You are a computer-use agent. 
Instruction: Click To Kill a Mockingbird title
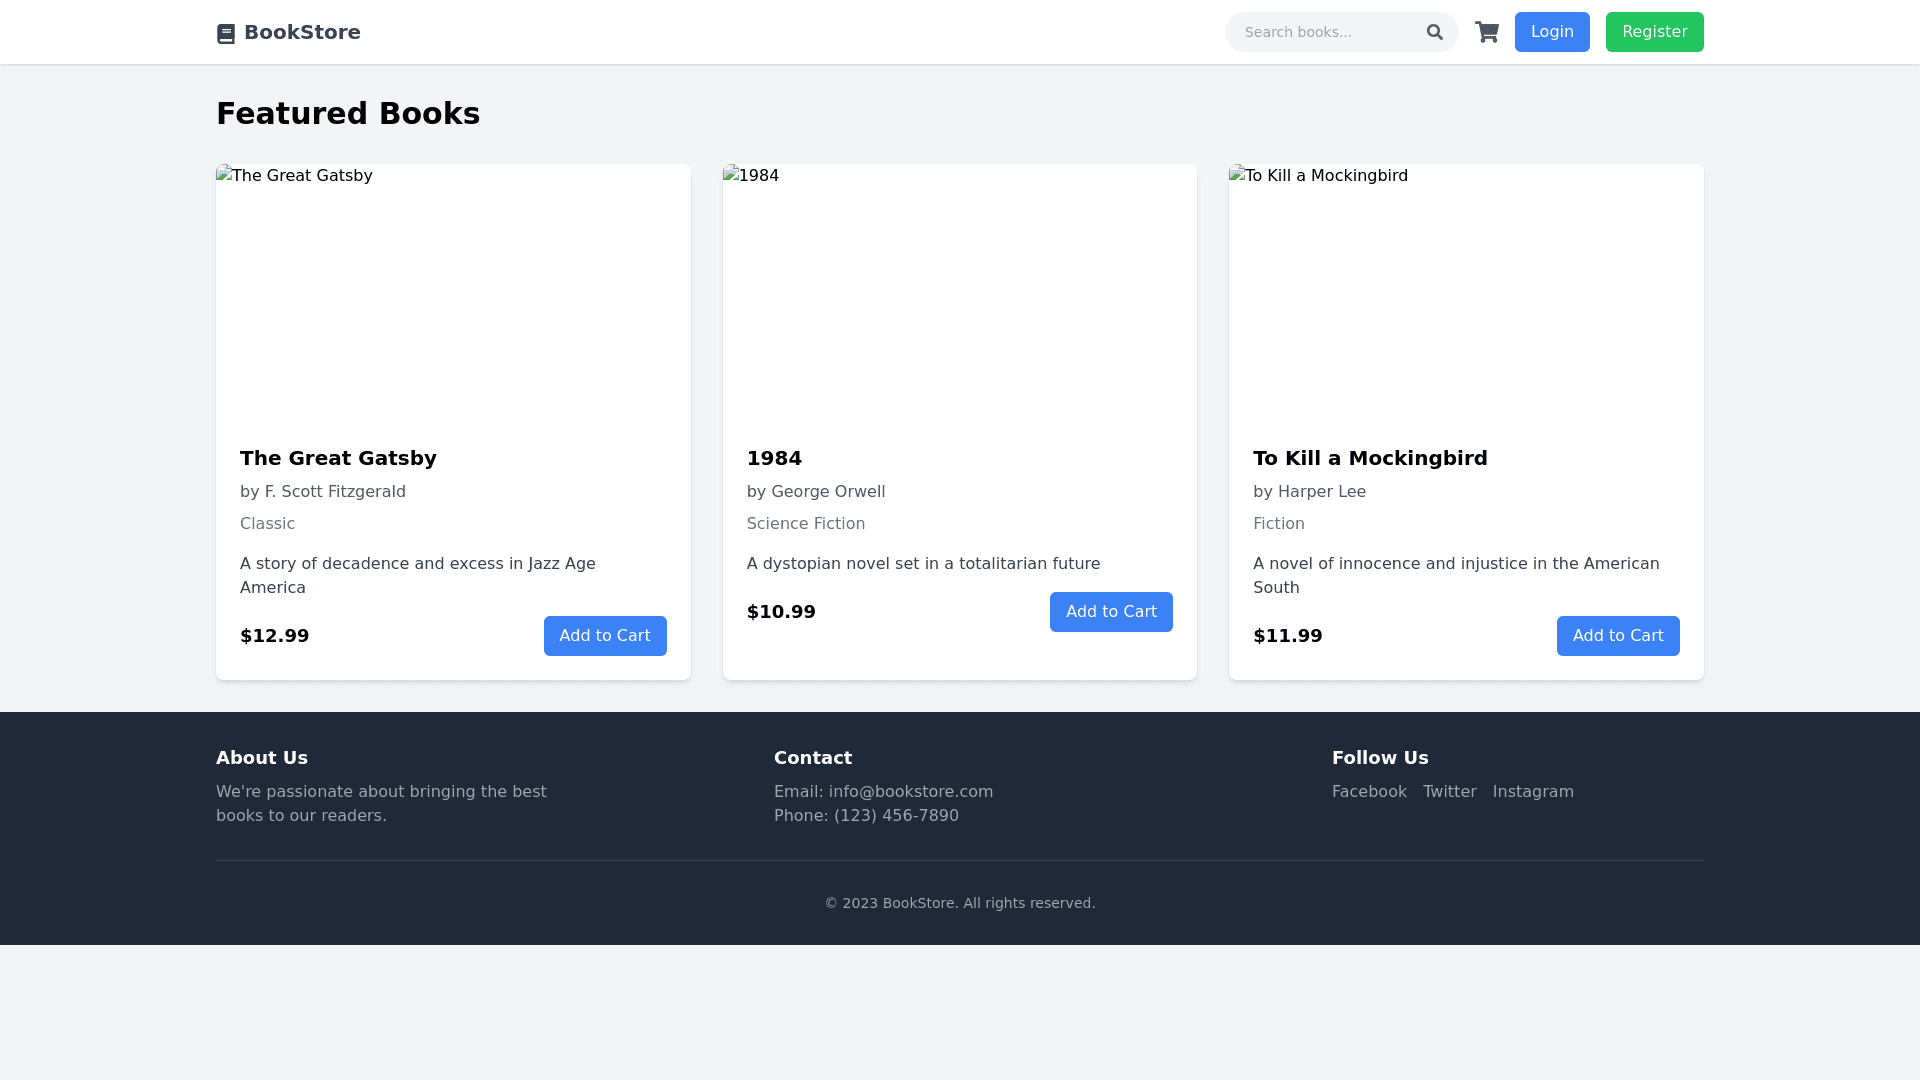coord(1369,458)
